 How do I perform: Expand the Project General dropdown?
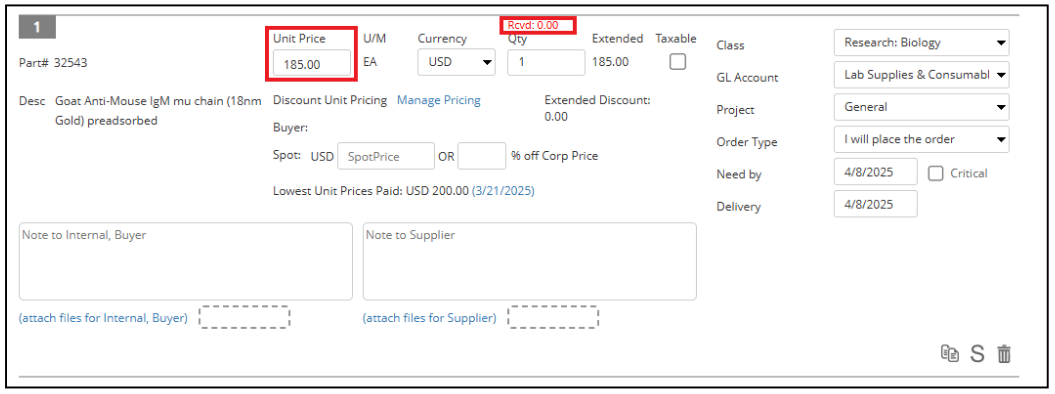point(921,107)
